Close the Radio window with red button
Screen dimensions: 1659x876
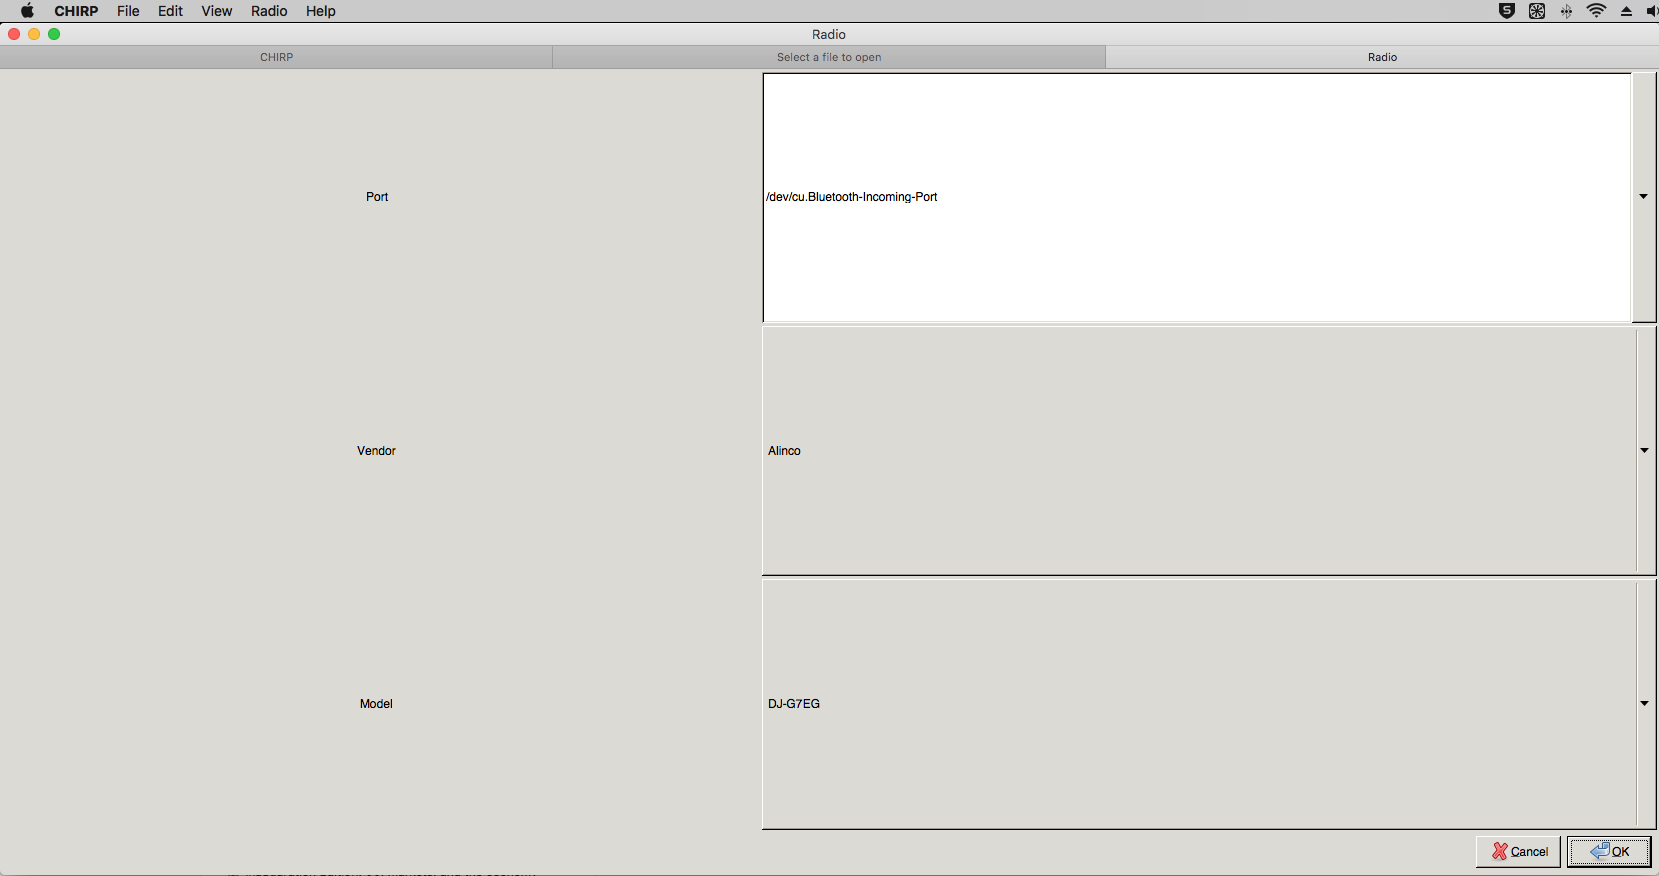[x=14, y=34]
